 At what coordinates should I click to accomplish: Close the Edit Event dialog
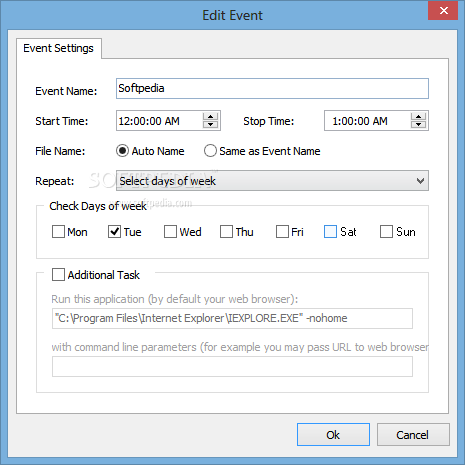point(443,10)
